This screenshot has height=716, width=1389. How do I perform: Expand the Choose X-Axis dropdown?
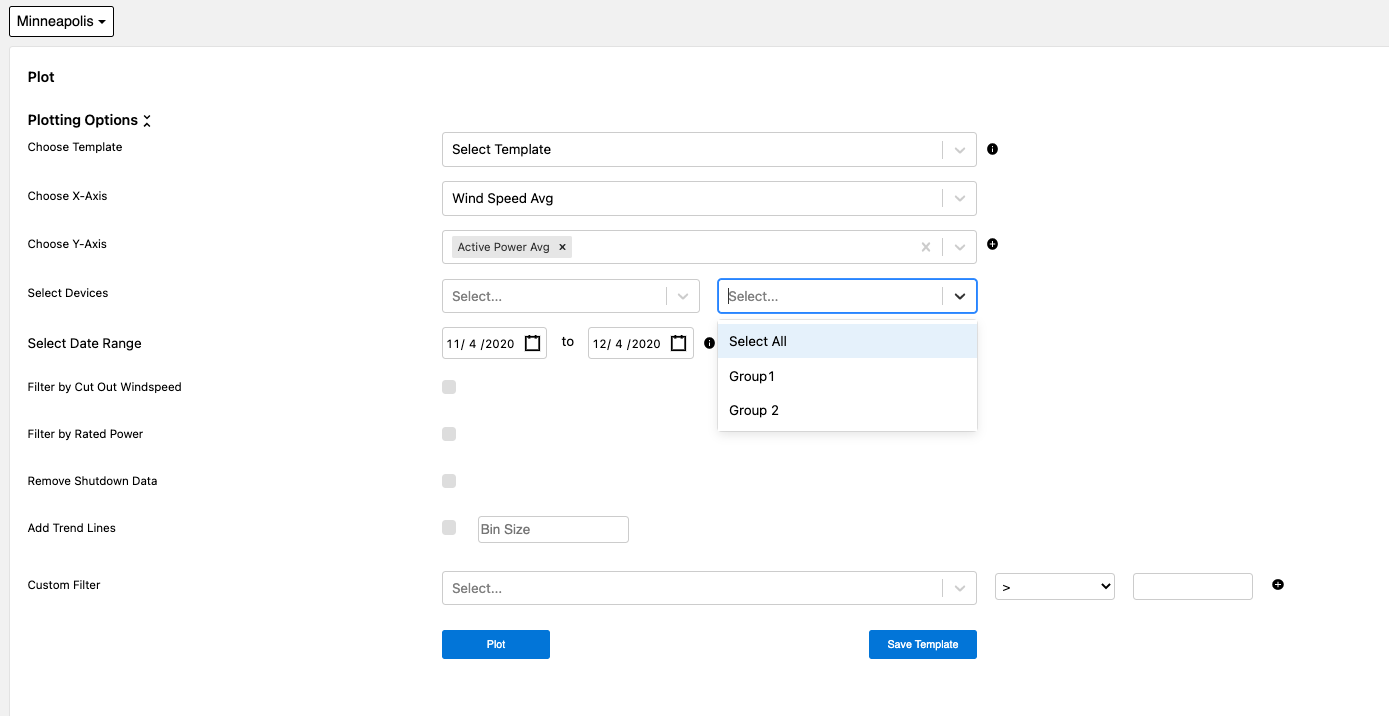coord(959,198)
